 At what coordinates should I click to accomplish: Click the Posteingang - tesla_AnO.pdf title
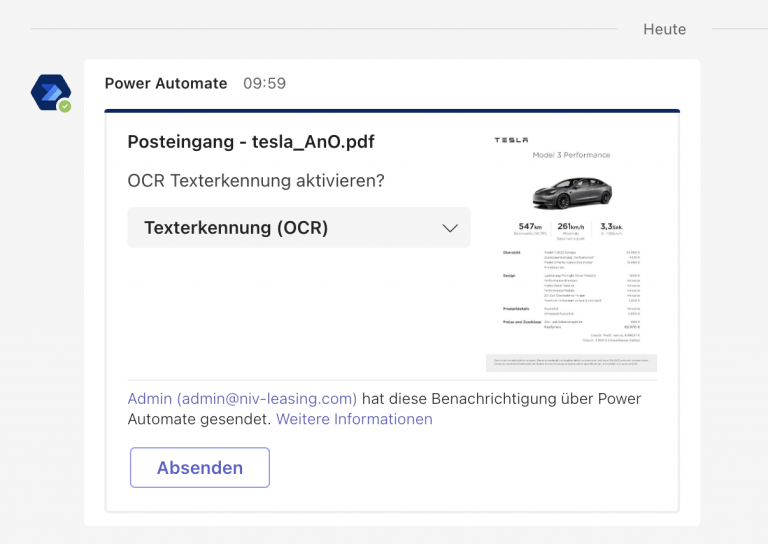(x=251, y=142)
